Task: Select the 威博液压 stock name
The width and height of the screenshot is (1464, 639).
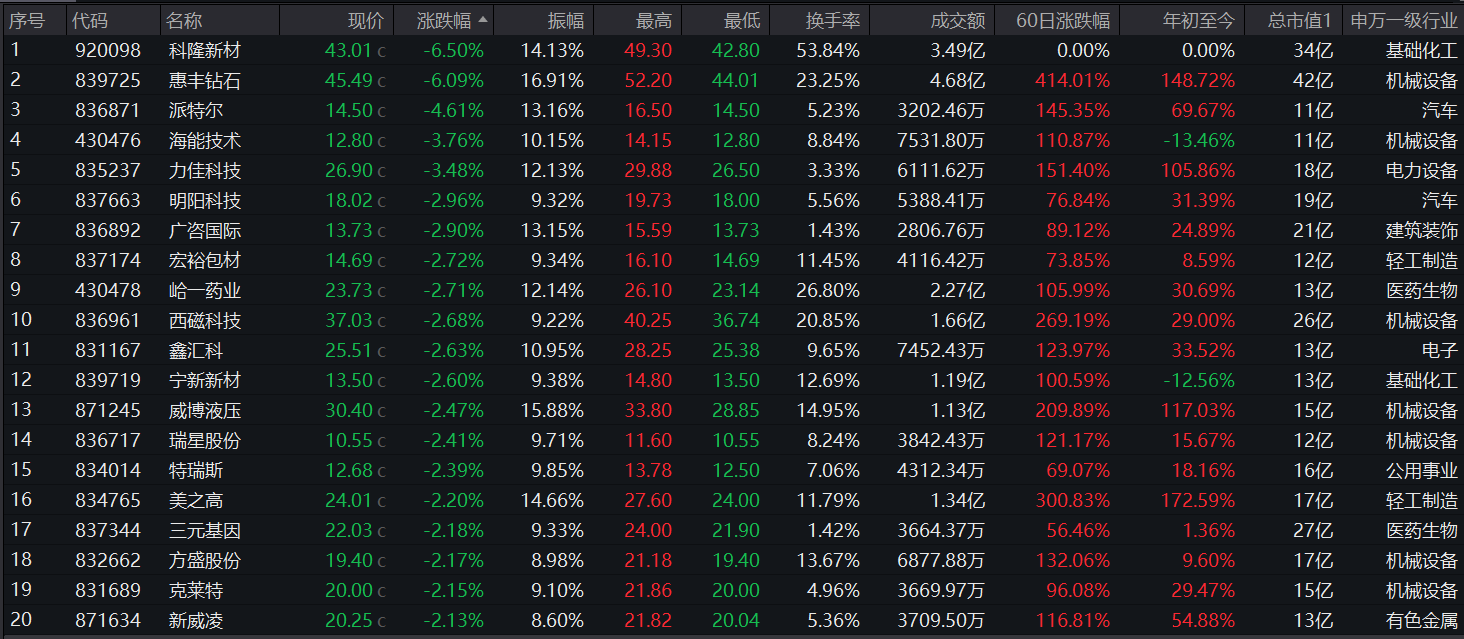Action: click(205, 411)
